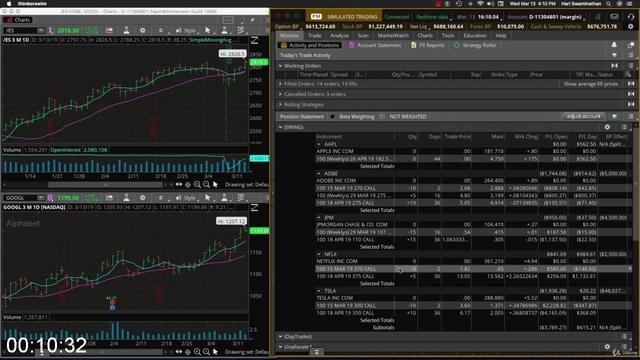Open studies flask icon in GOOGL chart toolbar

(126, 198)
